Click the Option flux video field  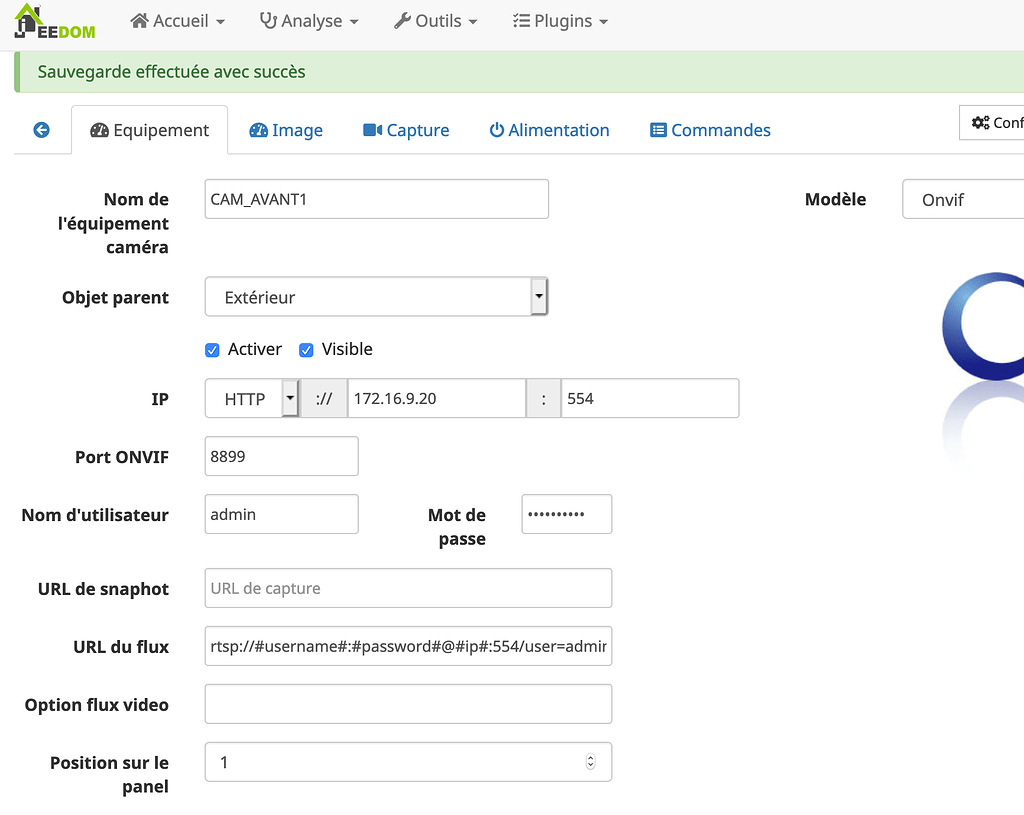(x=408, y=704)
